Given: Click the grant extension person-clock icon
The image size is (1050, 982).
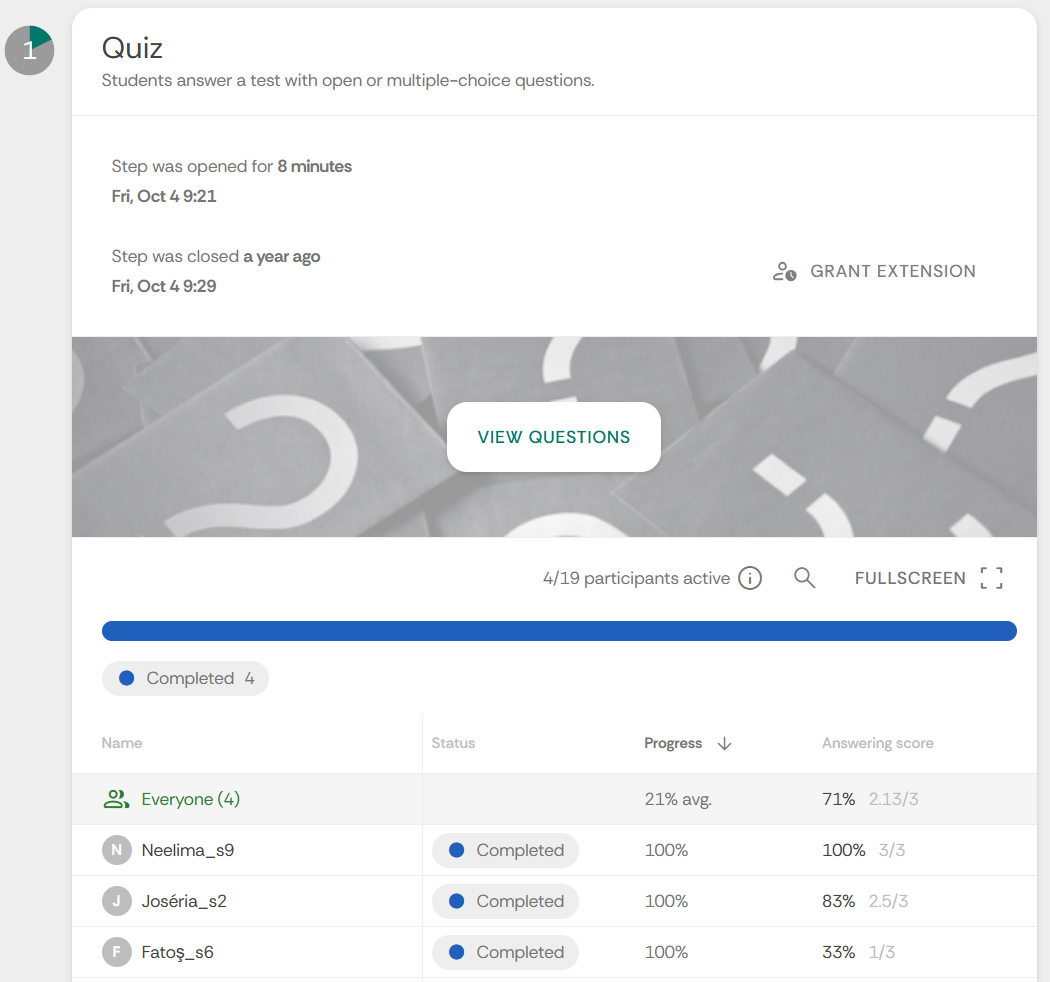Looking at the screenshot, I should pos(784,271).
